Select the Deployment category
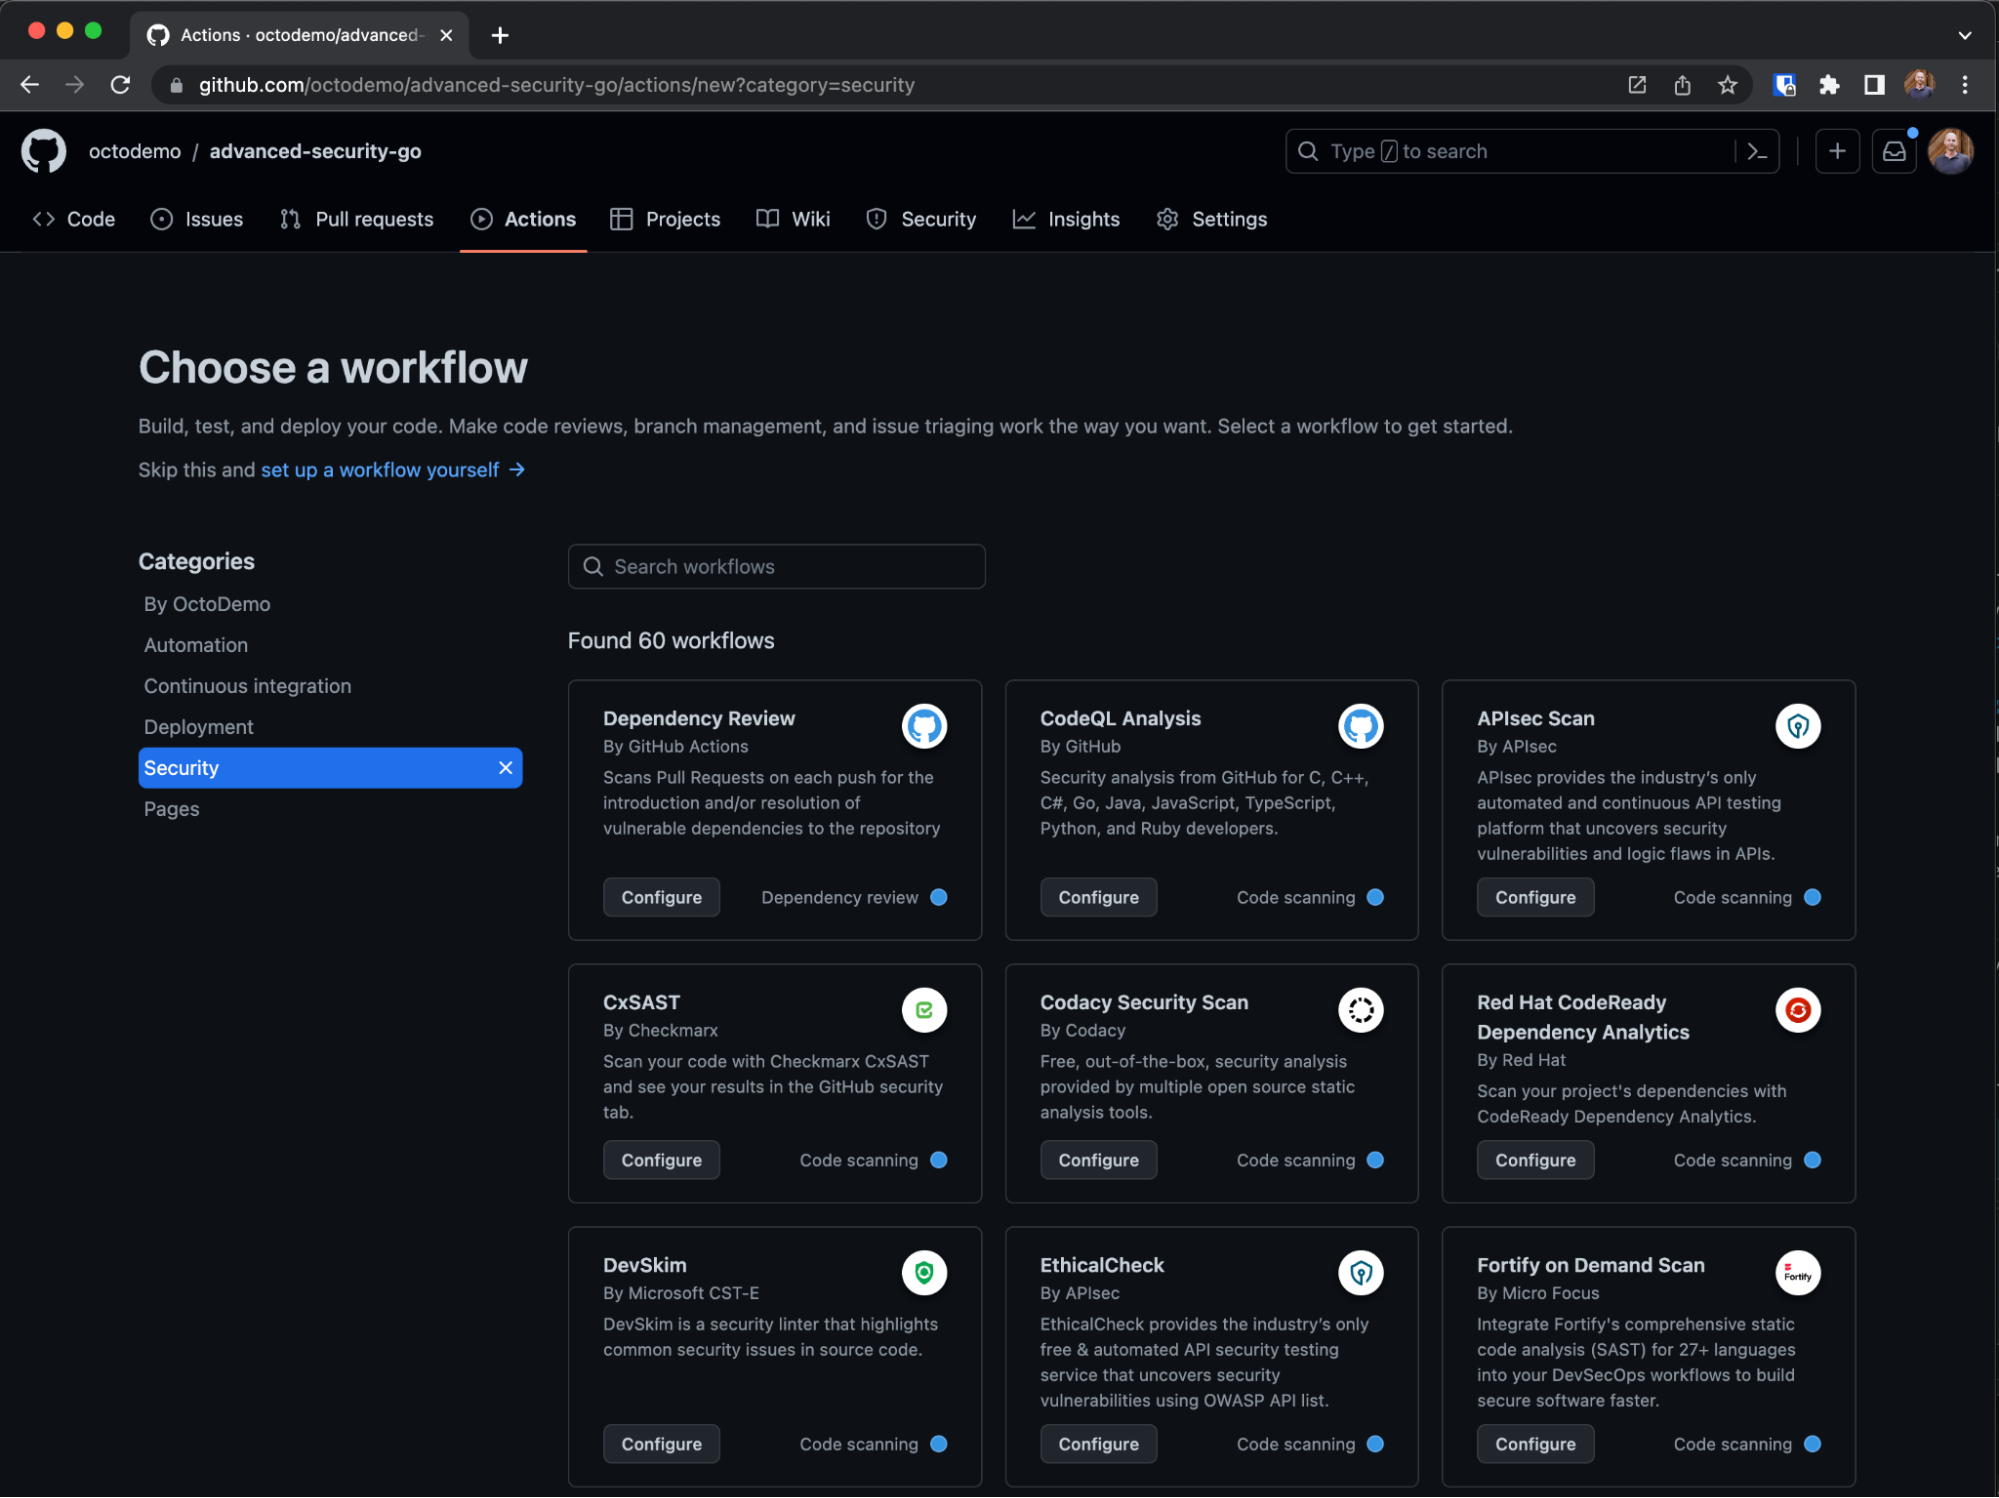Screen dimensions: 1999x1498 [x=198, y=727]
